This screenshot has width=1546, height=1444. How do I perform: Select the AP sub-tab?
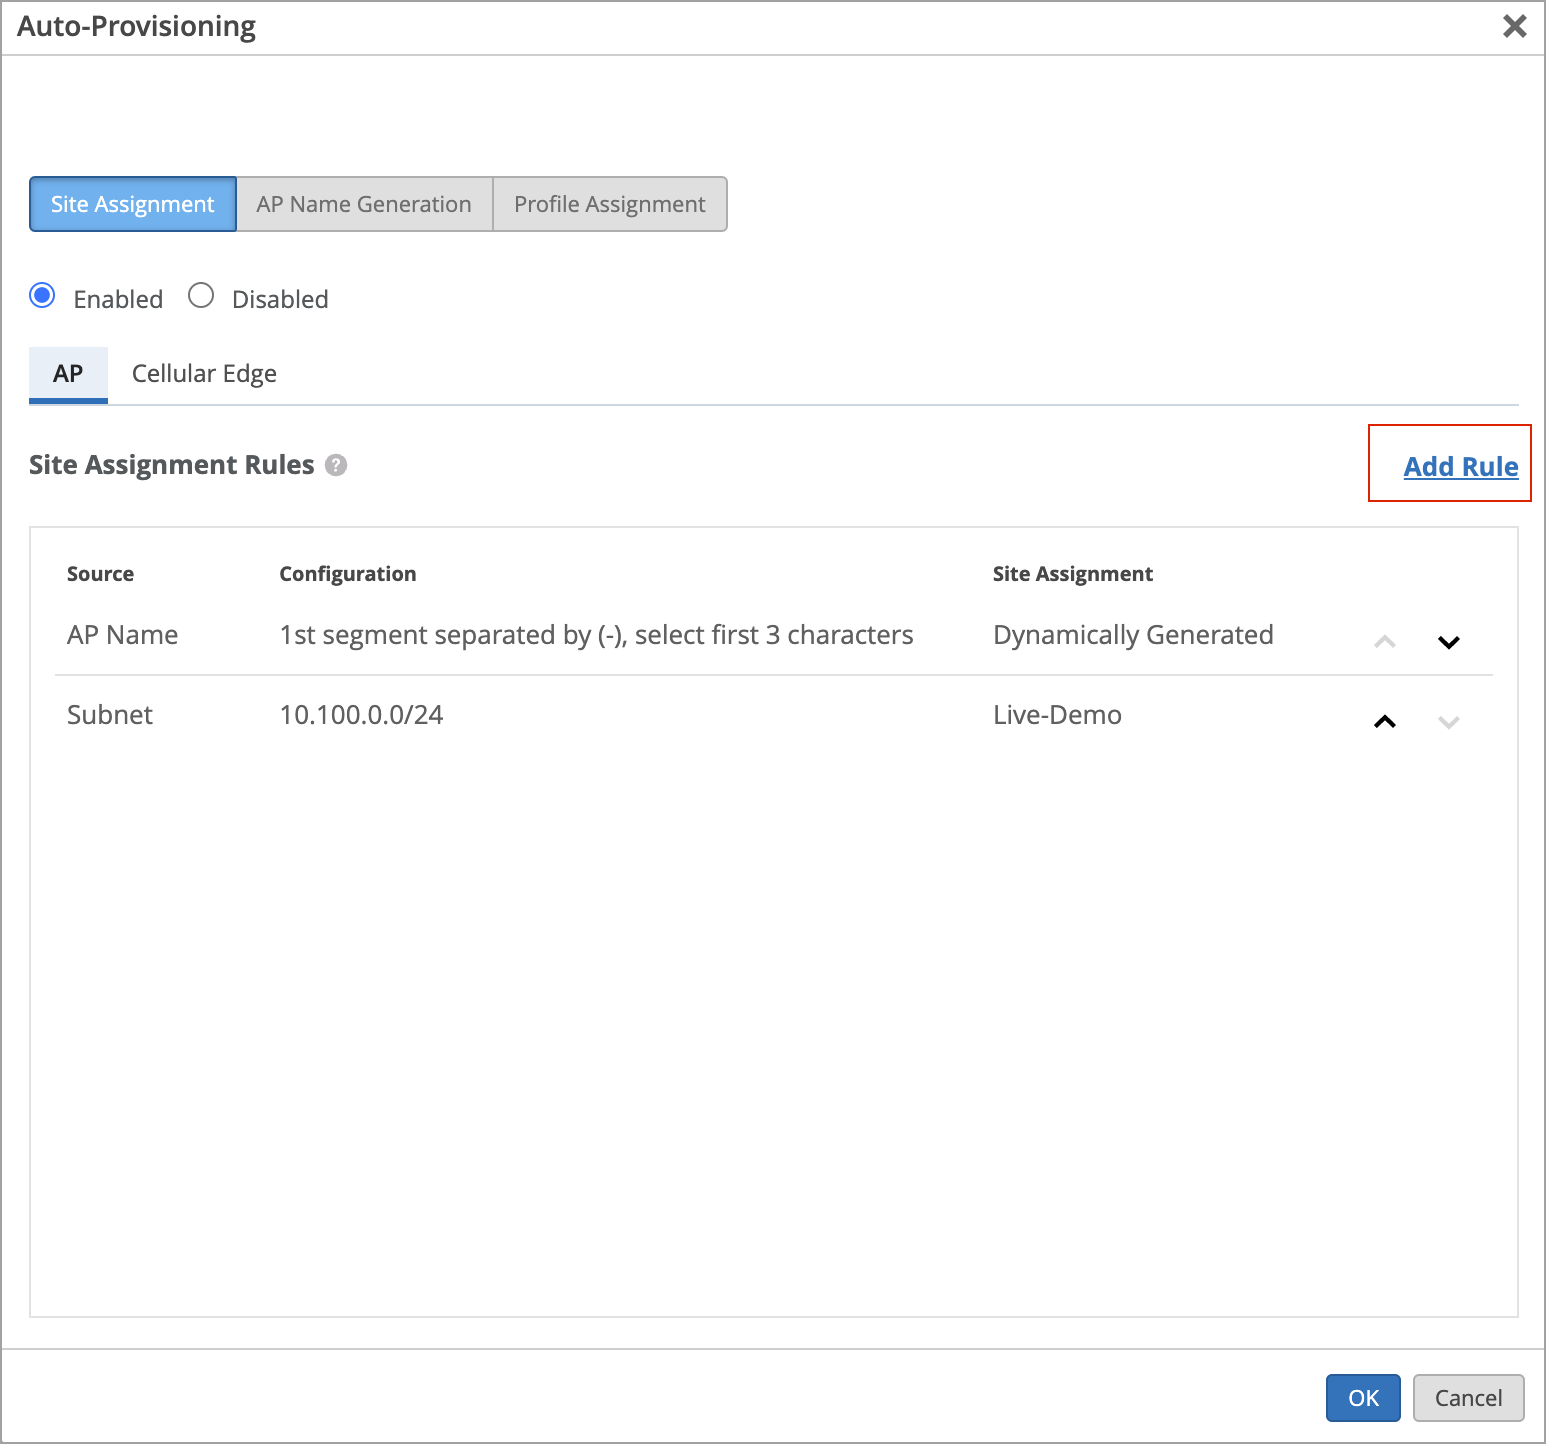pos(68,374)
